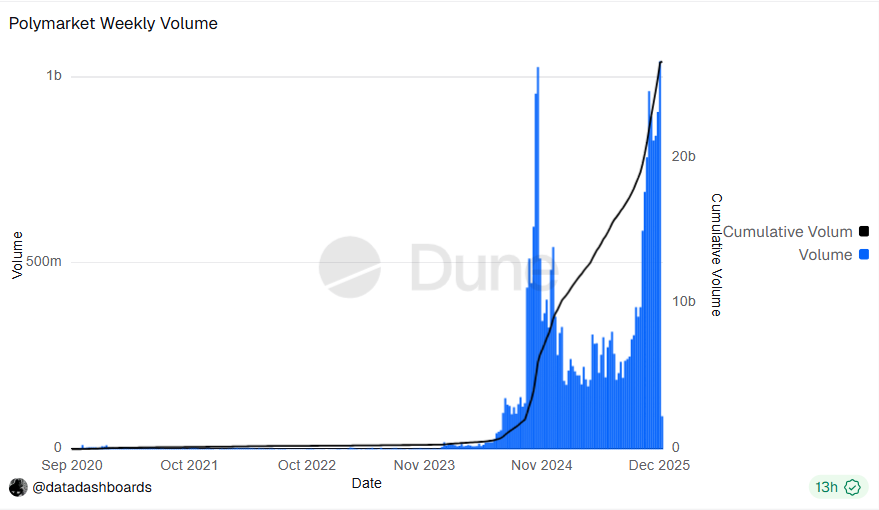The width and height of the screenshot is (879, 510).
Task: Toggle the Cumulative Volum legend label
Action: 787,232
